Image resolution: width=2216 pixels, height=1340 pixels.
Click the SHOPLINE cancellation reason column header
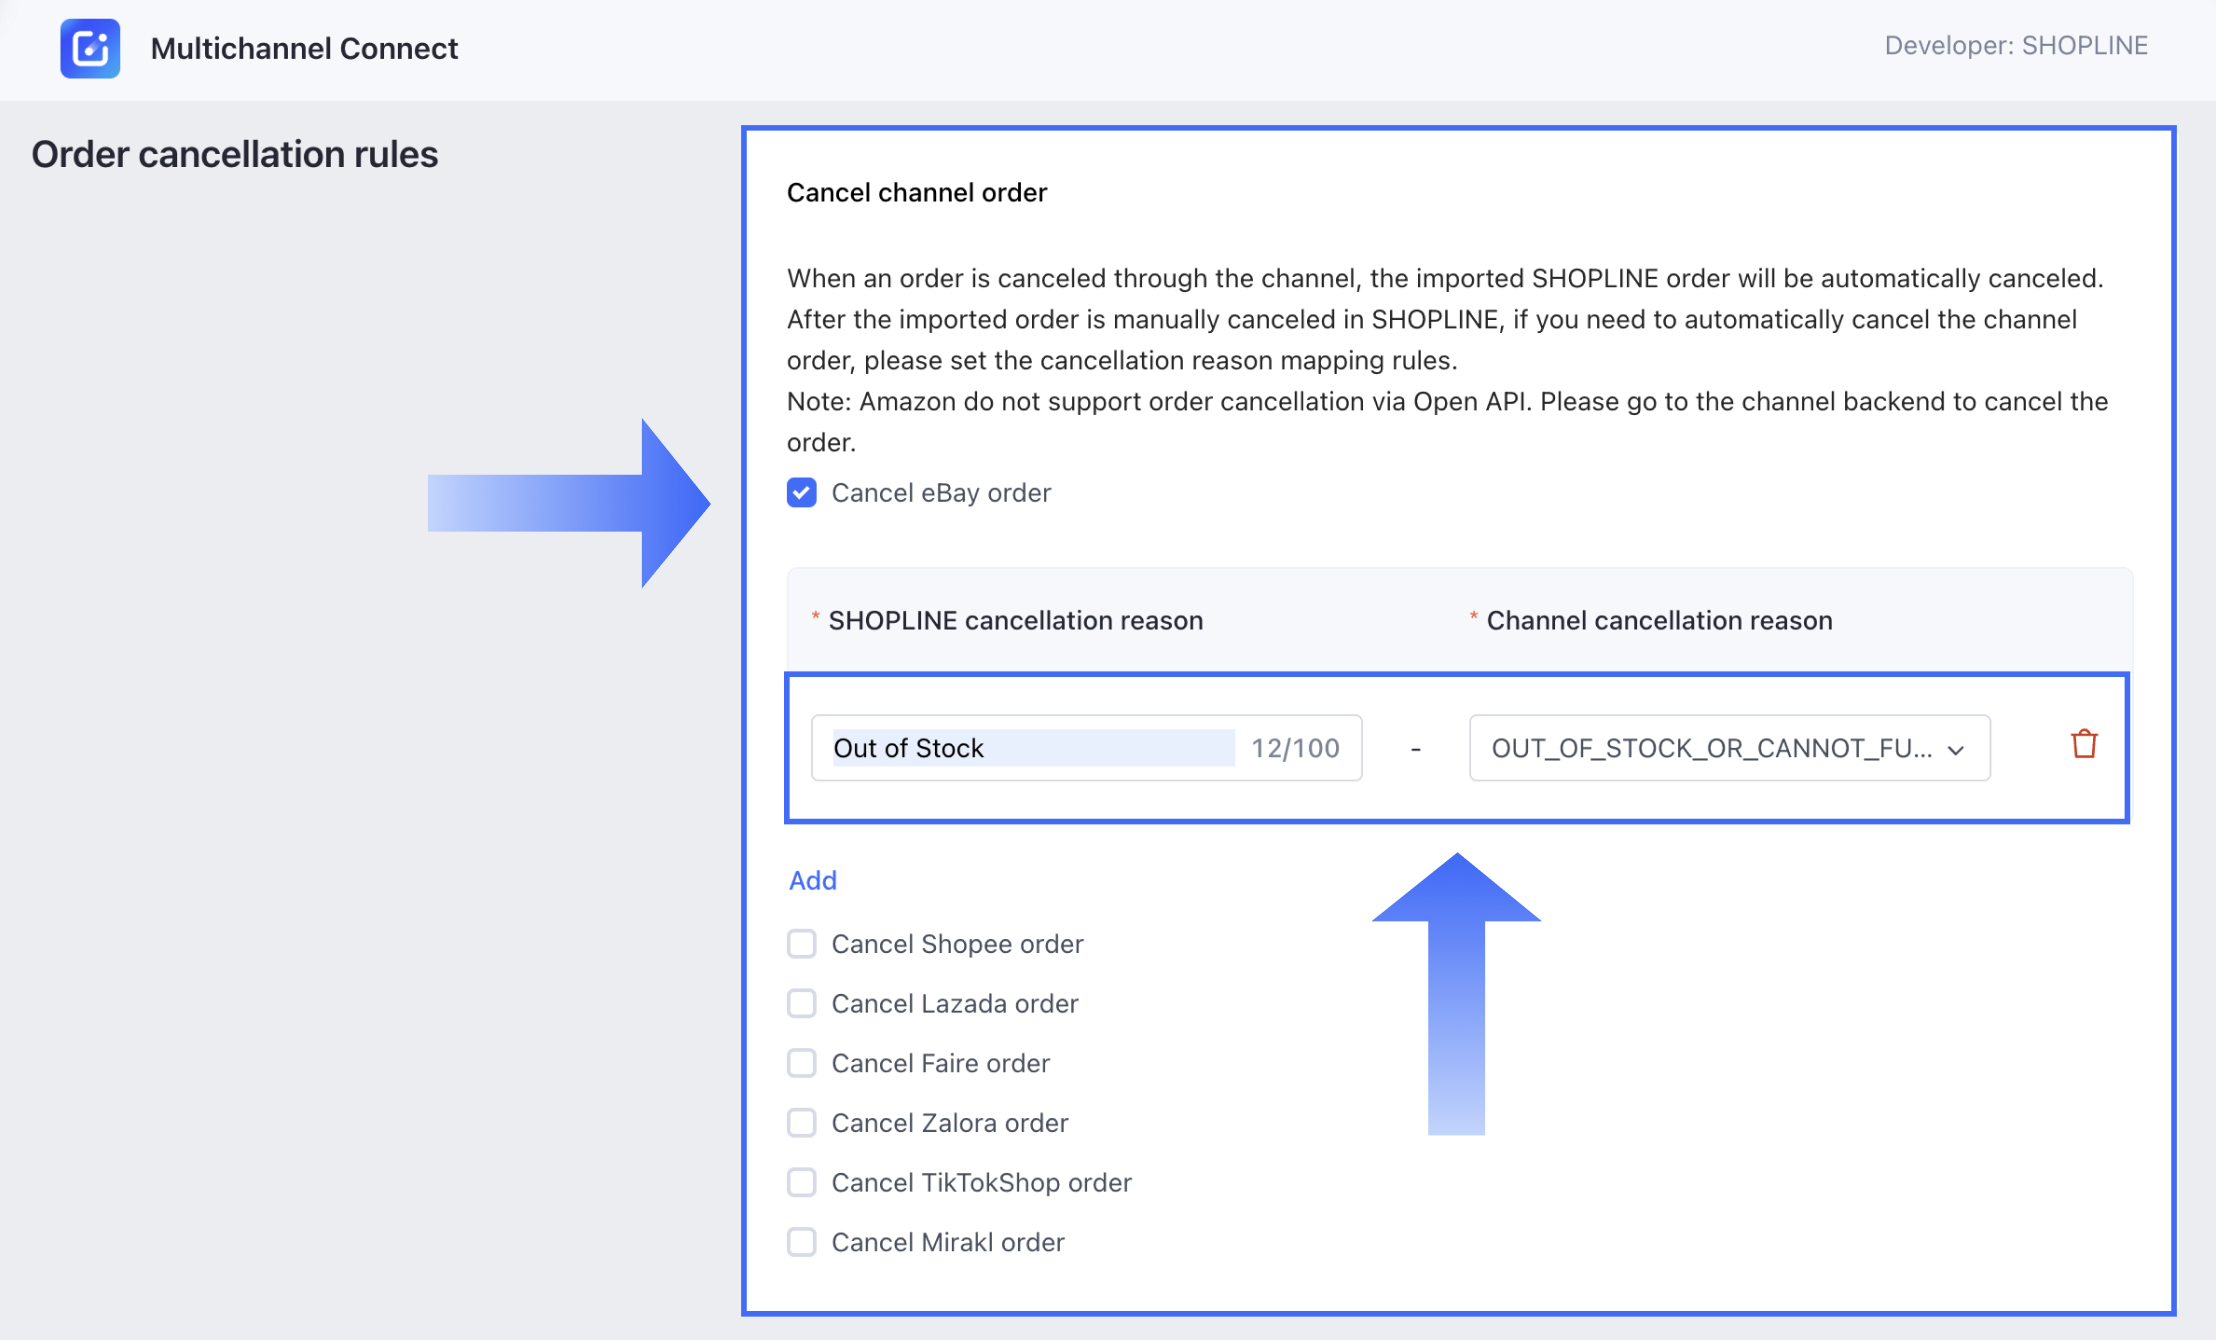[1015, 620]
